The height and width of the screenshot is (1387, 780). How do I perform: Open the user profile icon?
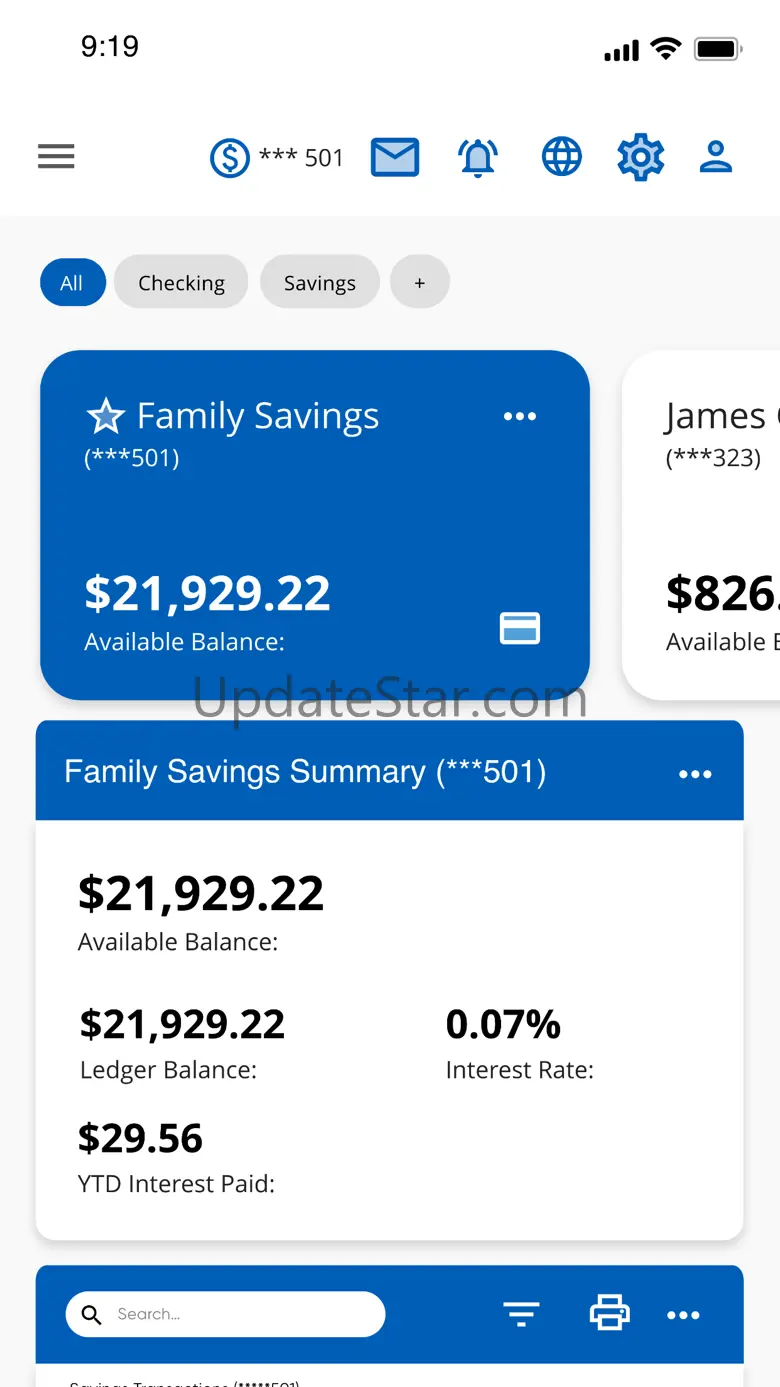(716, 157)
